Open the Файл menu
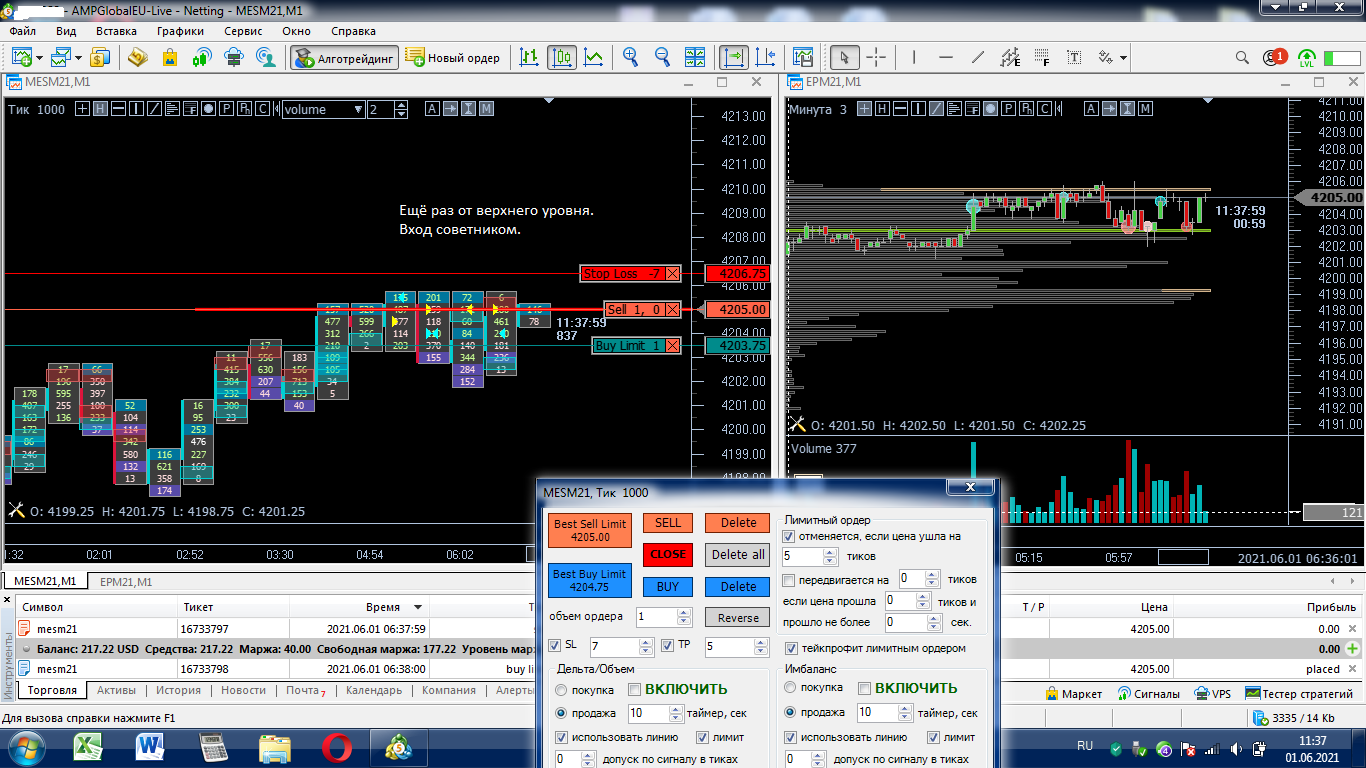This screenshot has height=768, width=1366. tap(23, 31)
